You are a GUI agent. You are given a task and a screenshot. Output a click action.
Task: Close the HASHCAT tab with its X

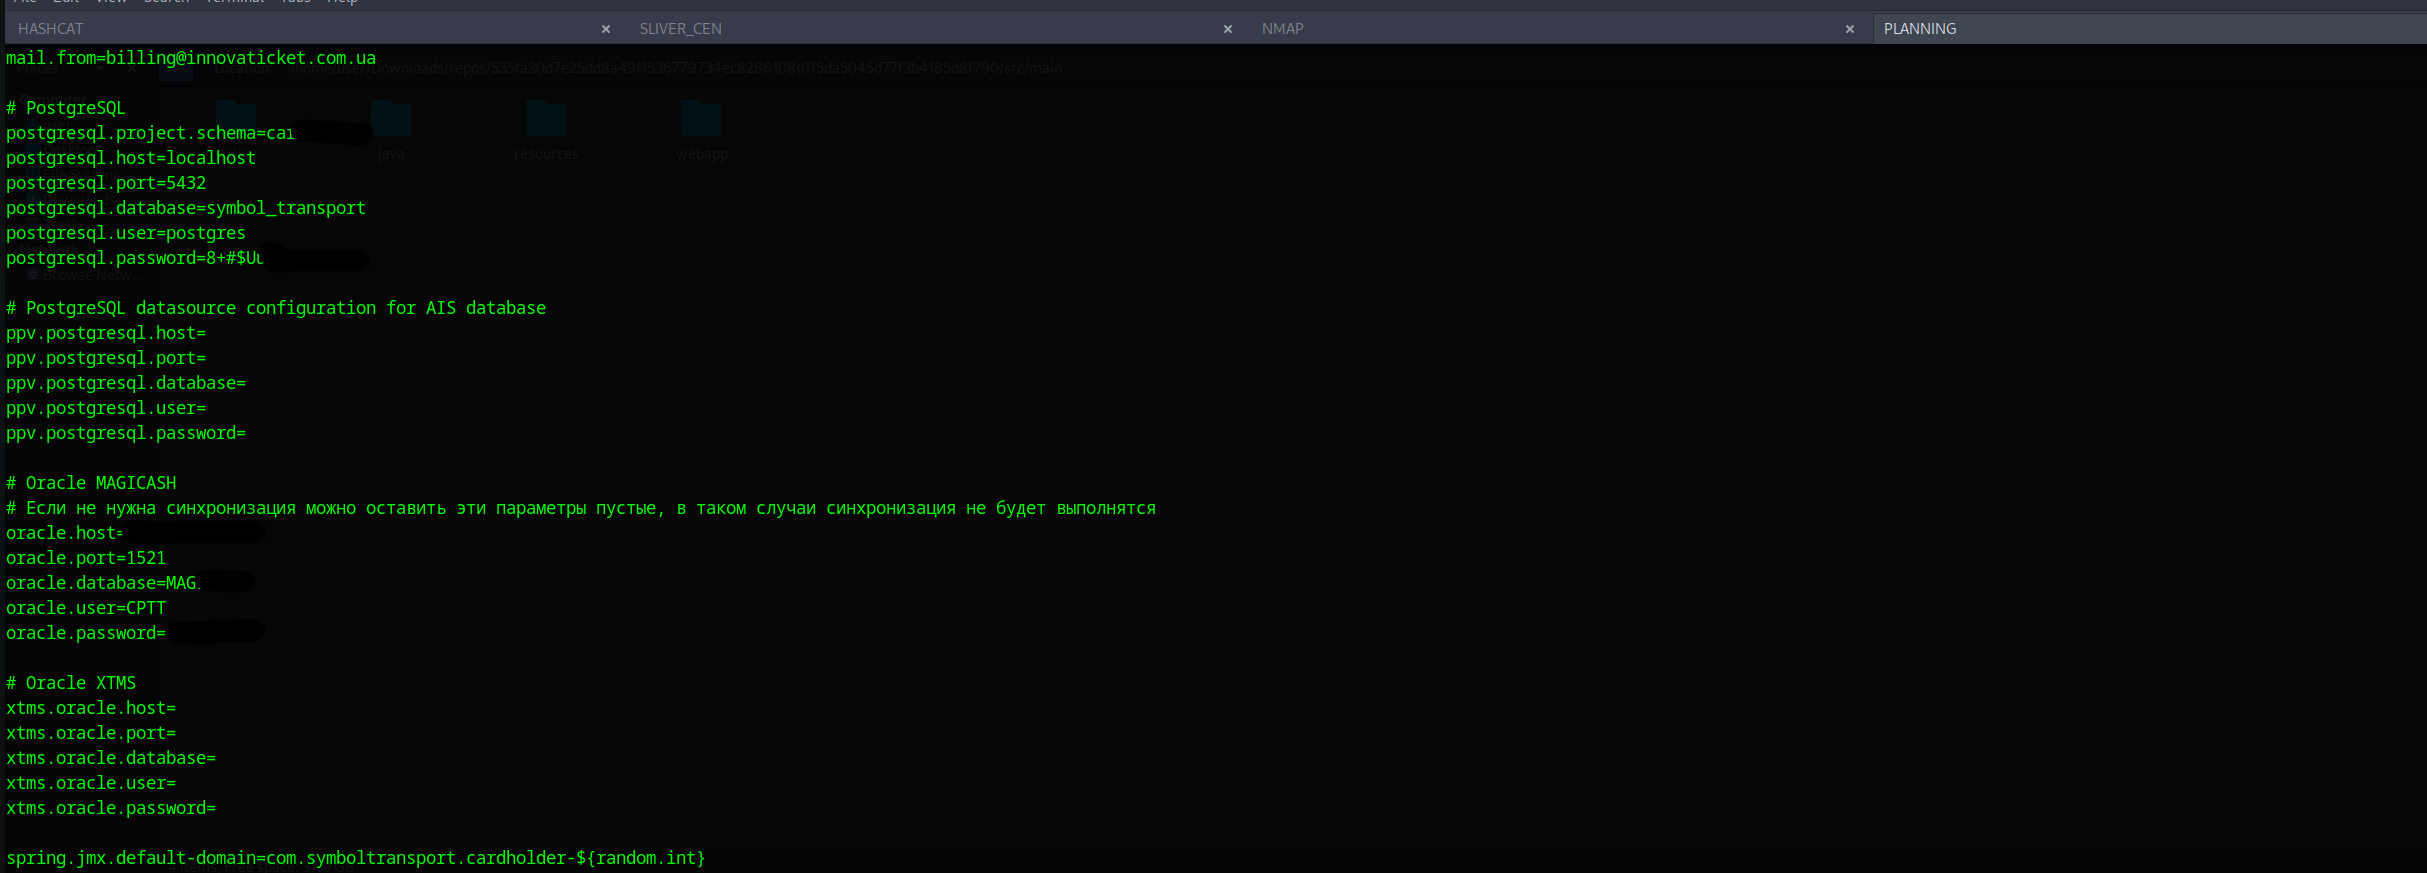(x=606, y=29)
